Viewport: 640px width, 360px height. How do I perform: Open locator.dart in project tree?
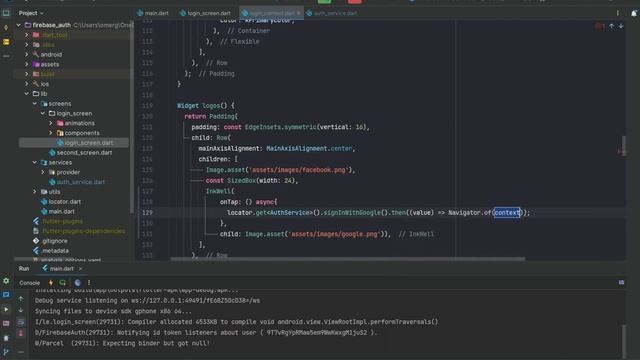tap(64, 202)
